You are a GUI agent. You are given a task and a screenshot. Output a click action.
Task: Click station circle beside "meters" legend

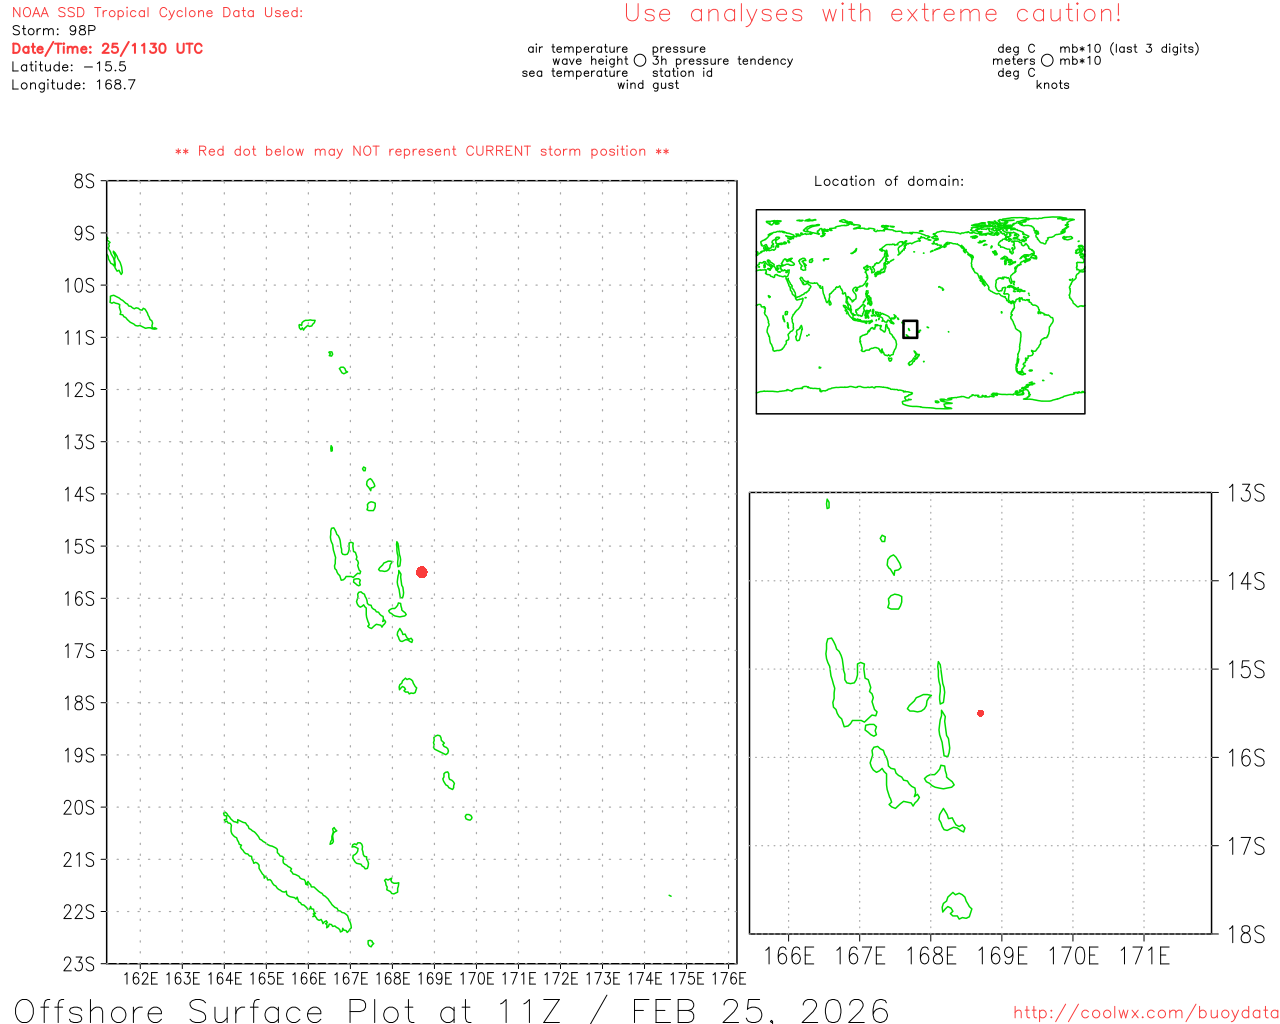tap(1047, 61)
